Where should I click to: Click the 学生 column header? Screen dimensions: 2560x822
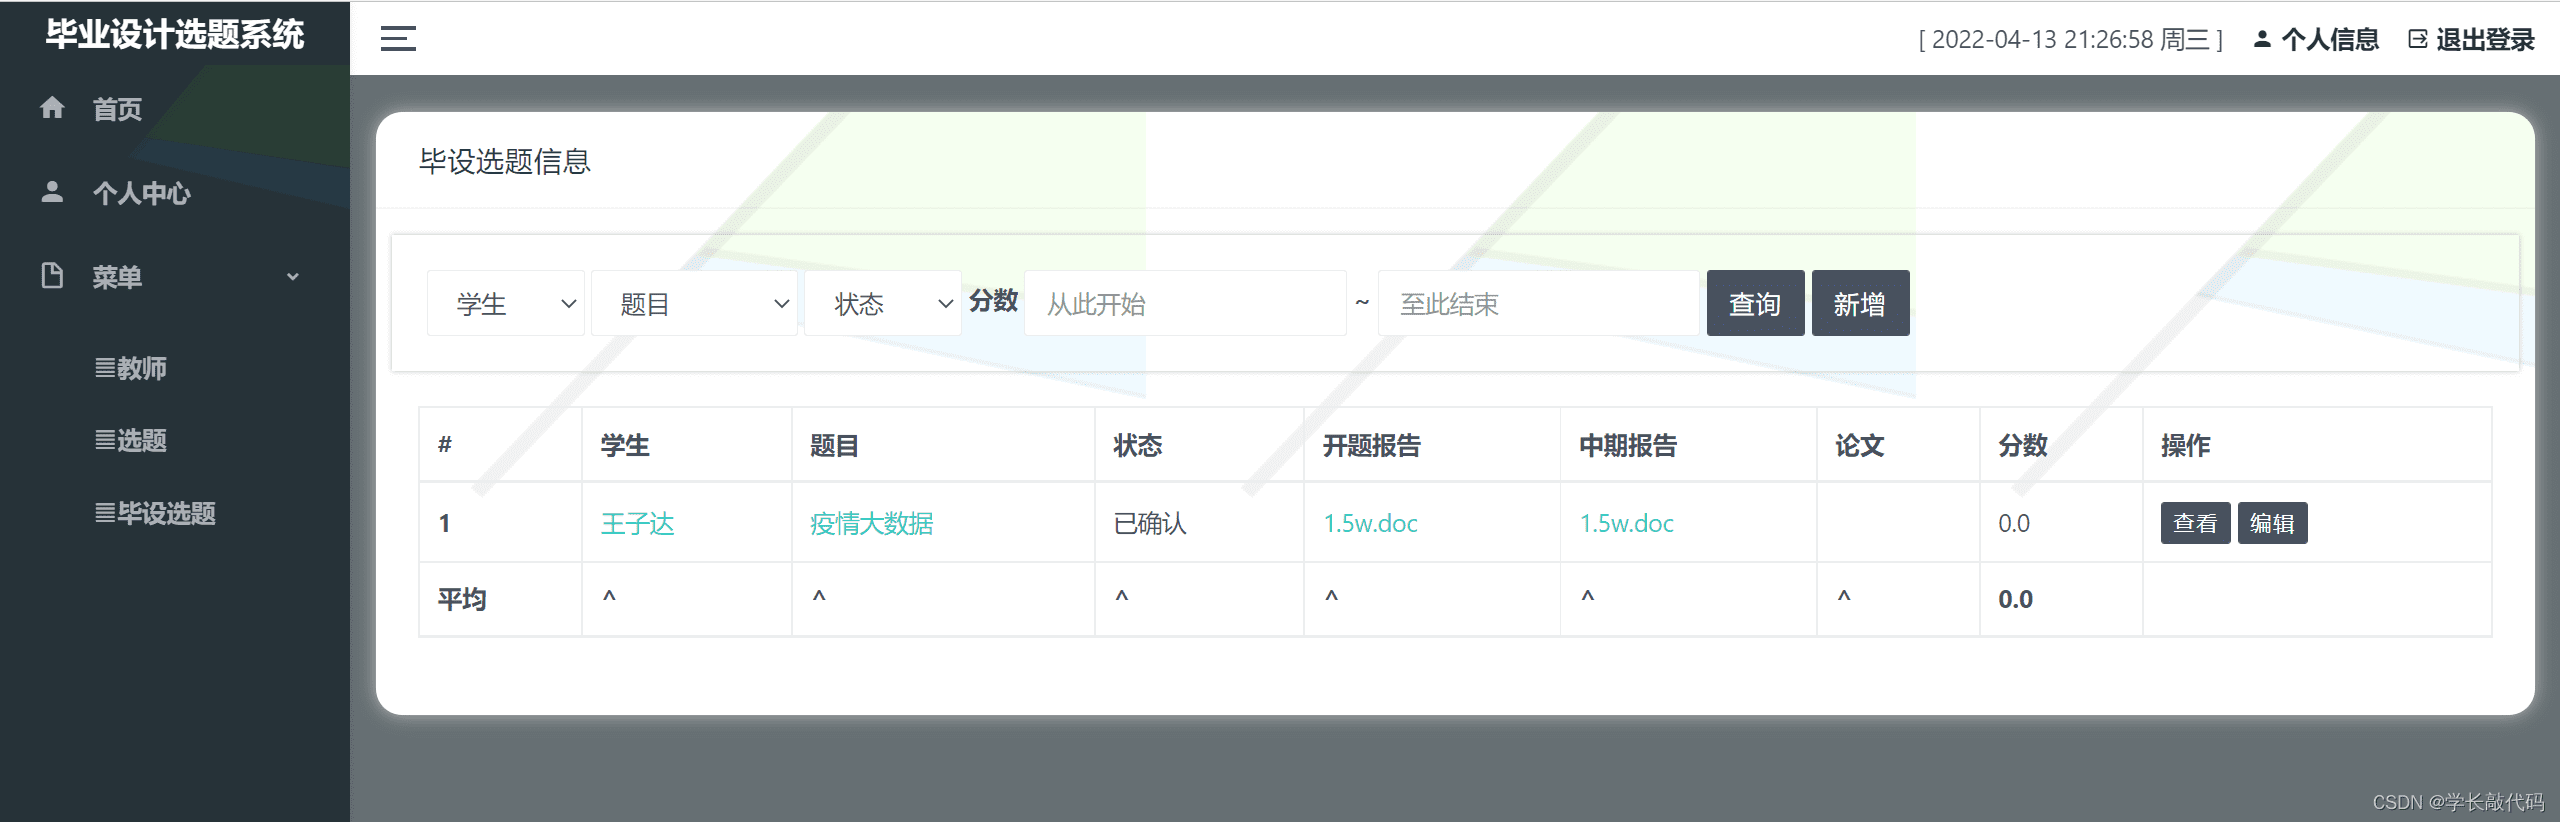click(625, 445)
